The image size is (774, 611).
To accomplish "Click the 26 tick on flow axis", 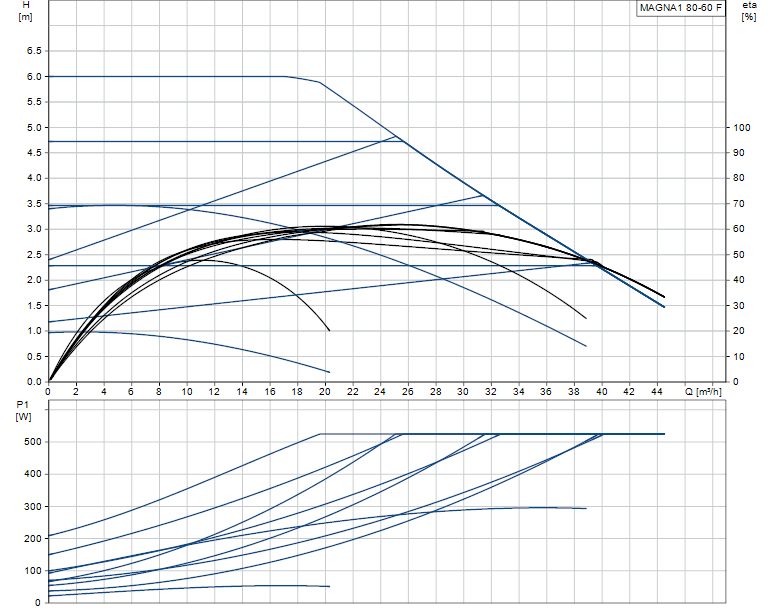I will [x=407, y=391].
